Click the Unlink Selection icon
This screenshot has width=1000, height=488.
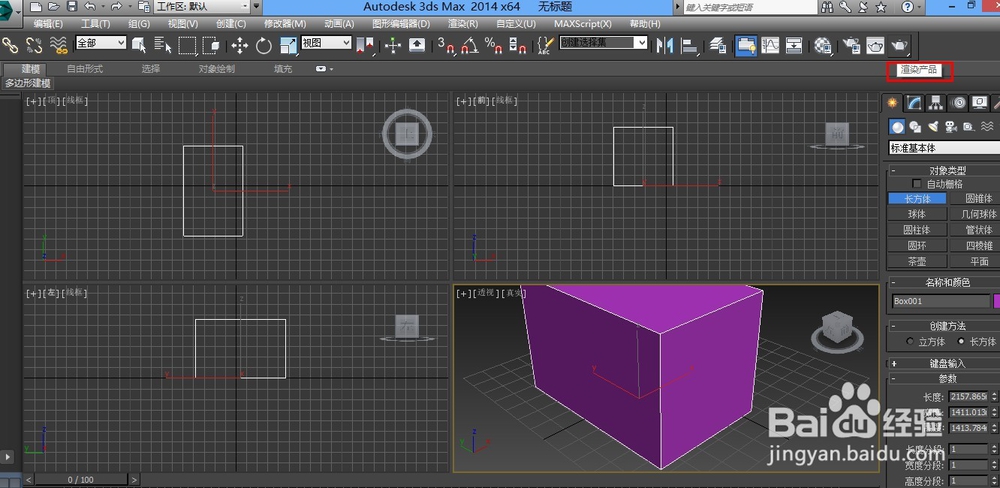coord(33,45)
